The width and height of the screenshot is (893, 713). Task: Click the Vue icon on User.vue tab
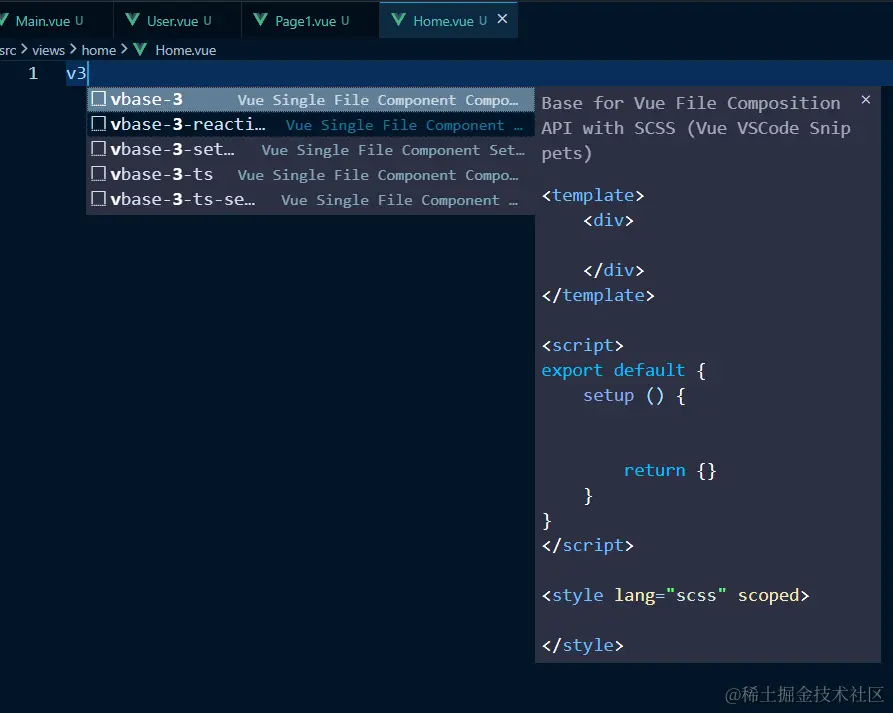point(132,21)
